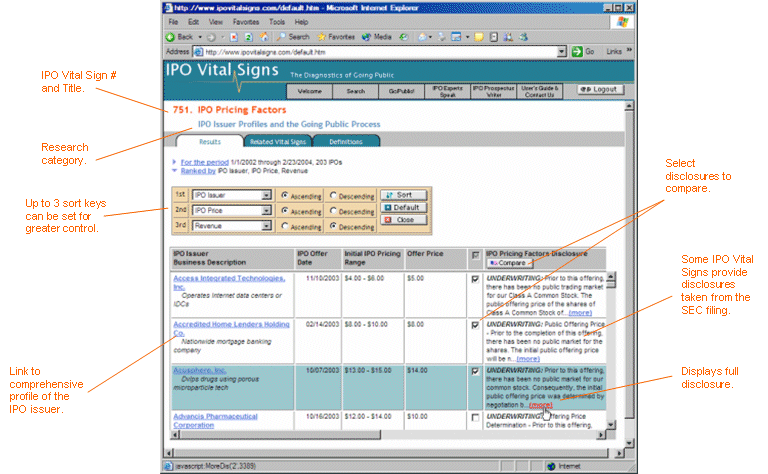Screen dimensions: 768x474
Task: Click the more link in Acusphere disclosure
Action: click(x=541, y=405)
